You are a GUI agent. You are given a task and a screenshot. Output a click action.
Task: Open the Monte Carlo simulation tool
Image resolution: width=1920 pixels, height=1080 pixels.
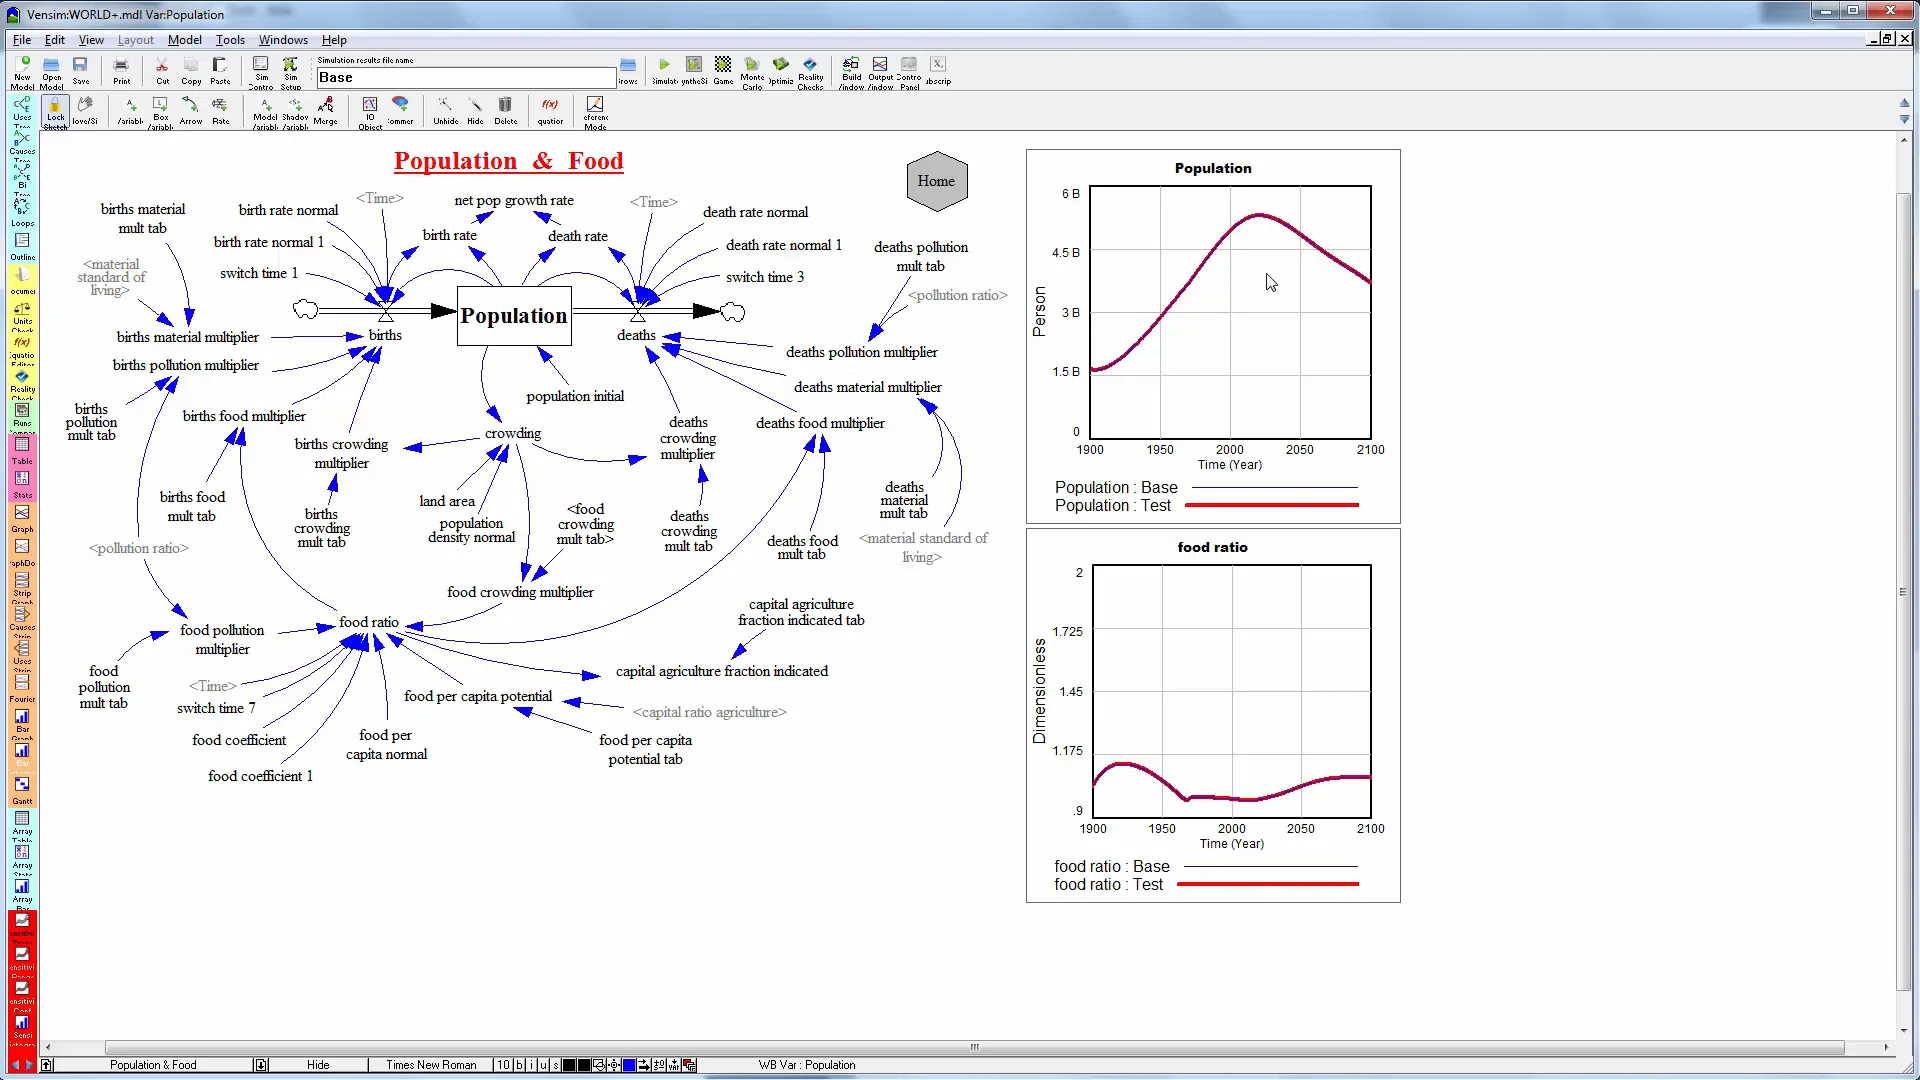point(752,70)
